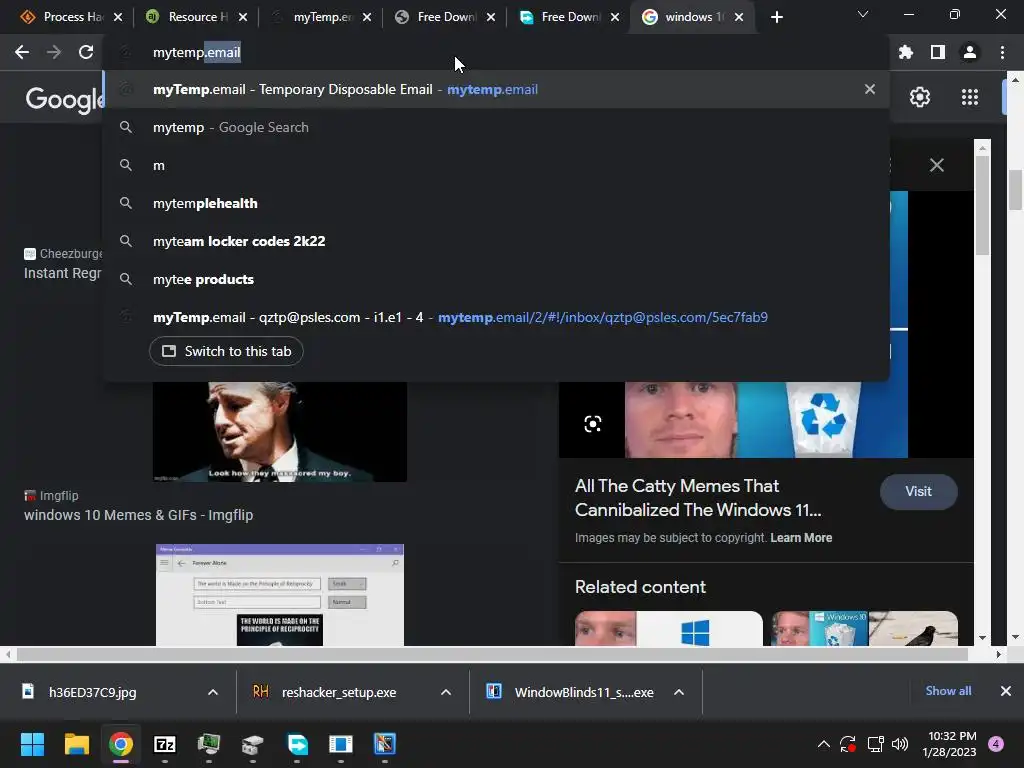Open the tab search chevron

(863, 14)
